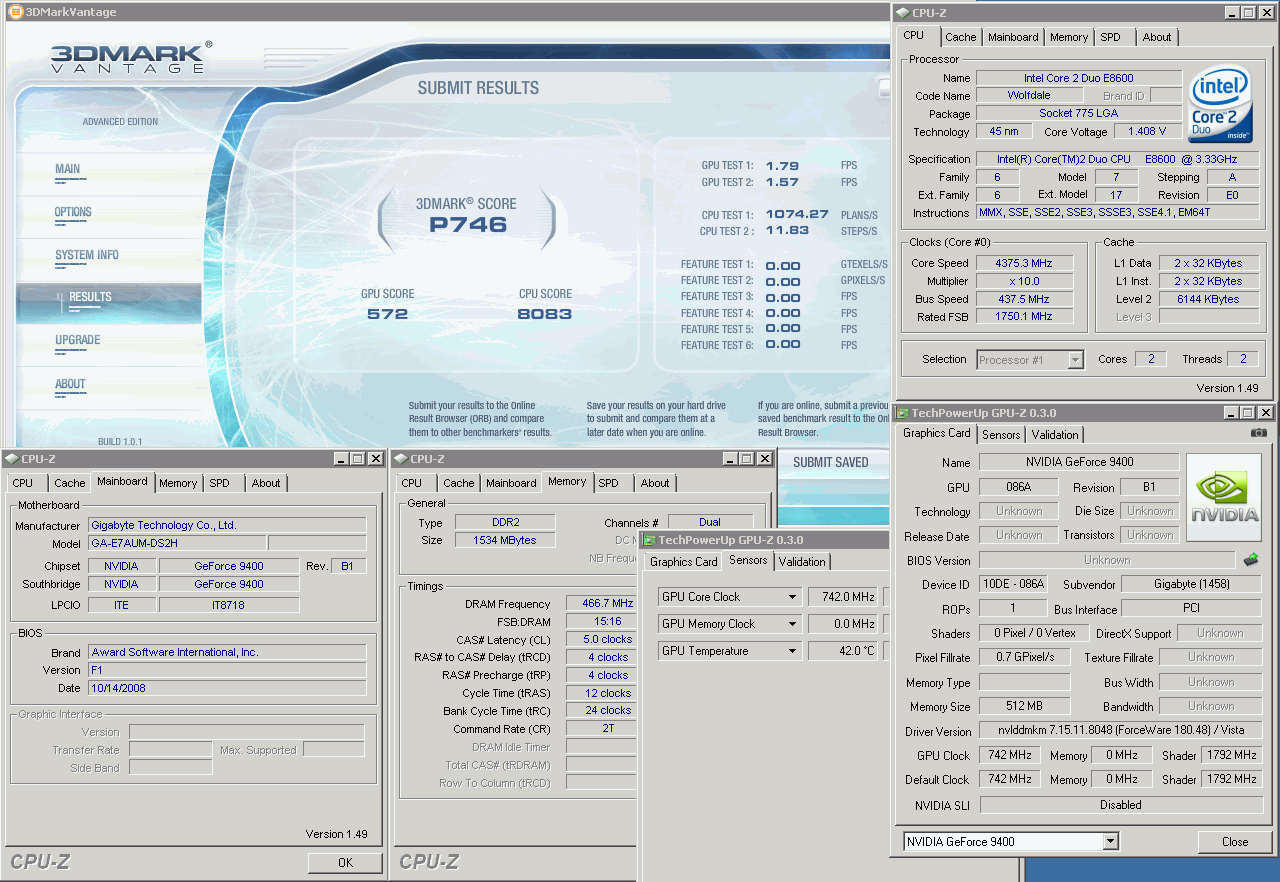Click the BIOS date 10/14/2008 field
Viewport: 1280px width, 882px height.
coord(227,689)
